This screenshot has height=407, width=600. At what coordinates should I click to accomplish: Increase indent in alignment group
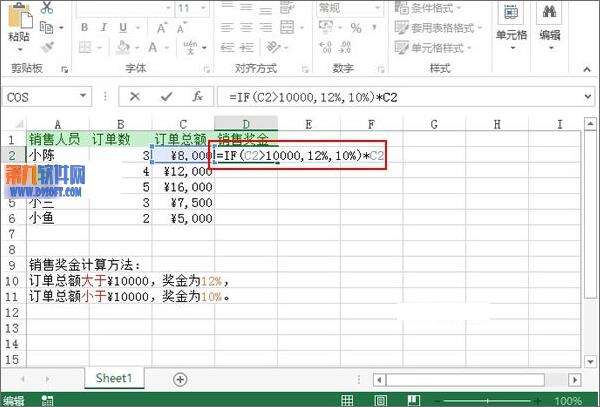246,48
